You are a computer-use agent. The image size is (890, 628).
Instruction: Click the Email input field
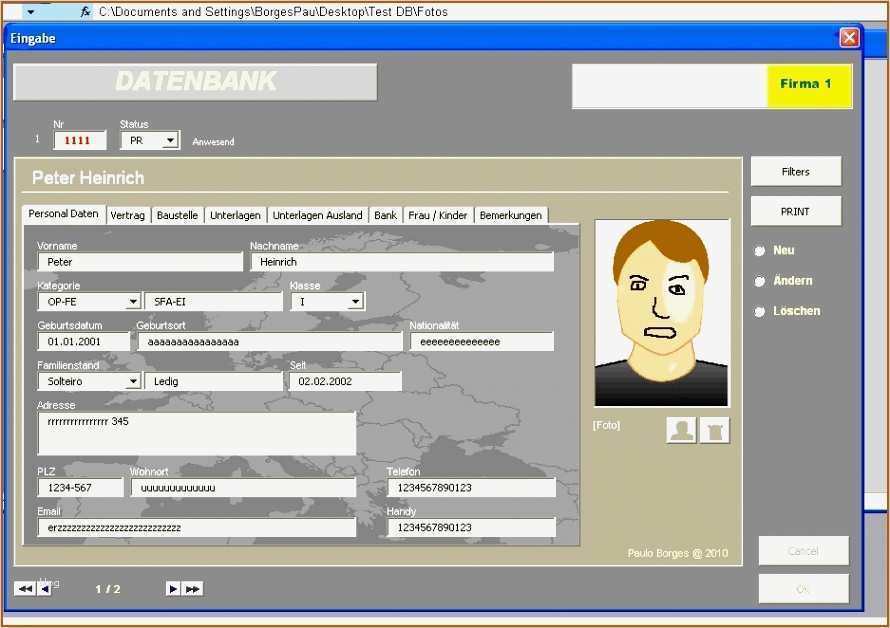tap(197, 527)
